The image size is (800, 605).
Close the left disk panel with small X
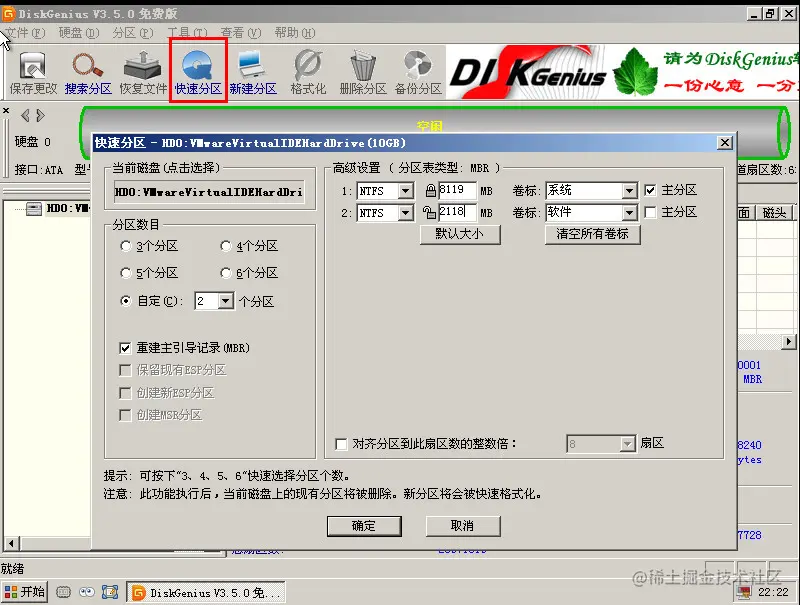(6, 110)
